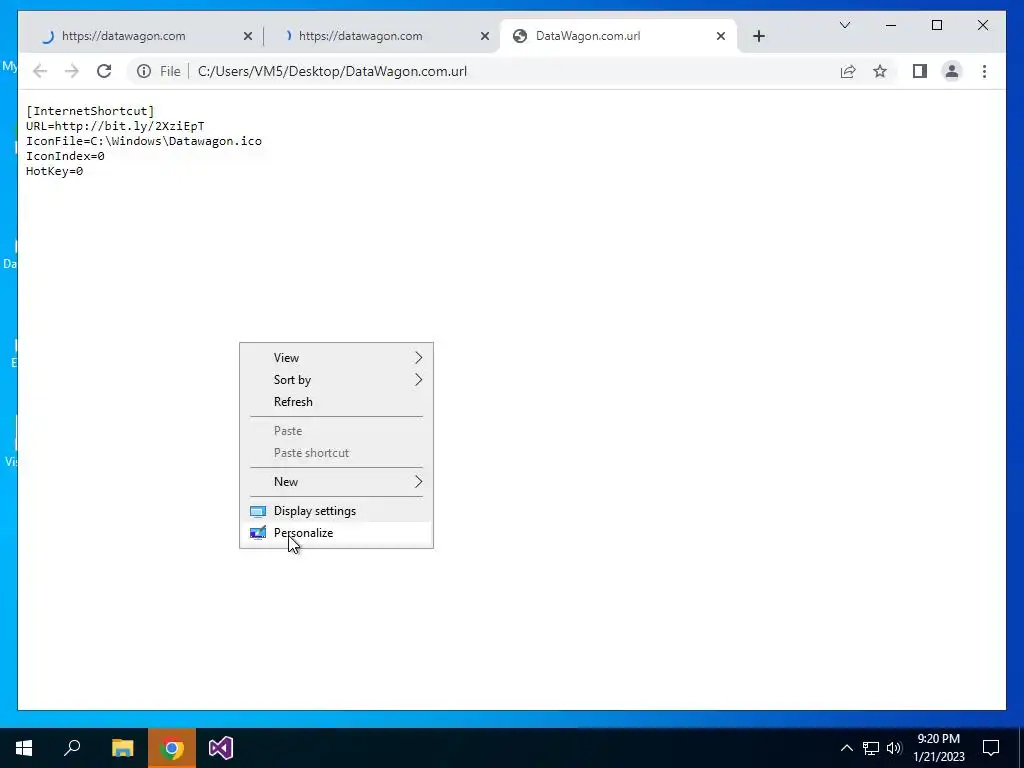1024x768 pixels.
Task: Close the first datawagon.com tab
Action: click(x=248, y=36)
